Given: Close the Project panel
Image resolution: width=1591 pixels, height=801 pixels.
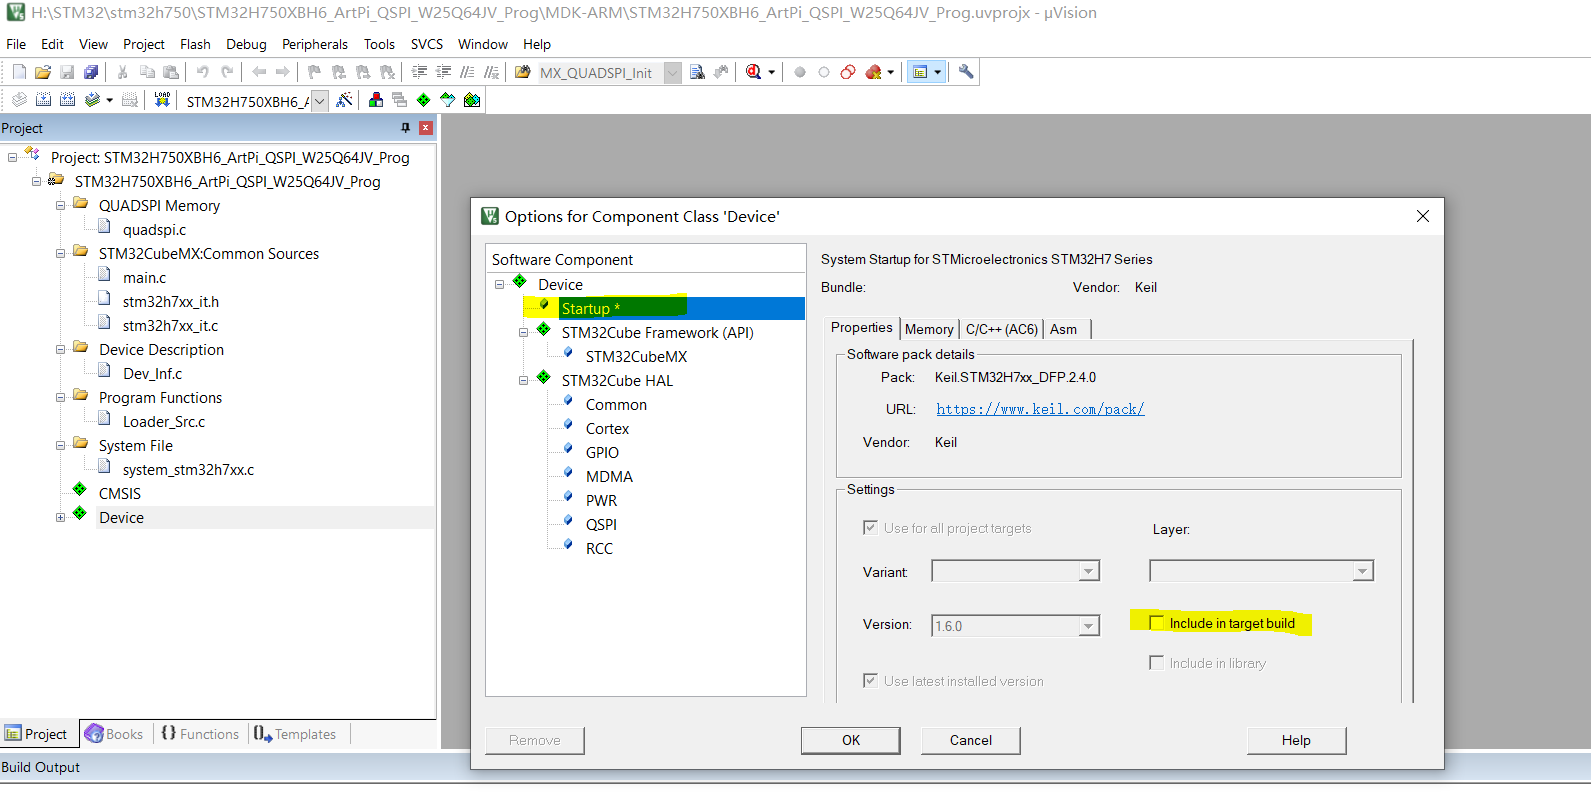Looking at the screenshot, I should (426, 128).
